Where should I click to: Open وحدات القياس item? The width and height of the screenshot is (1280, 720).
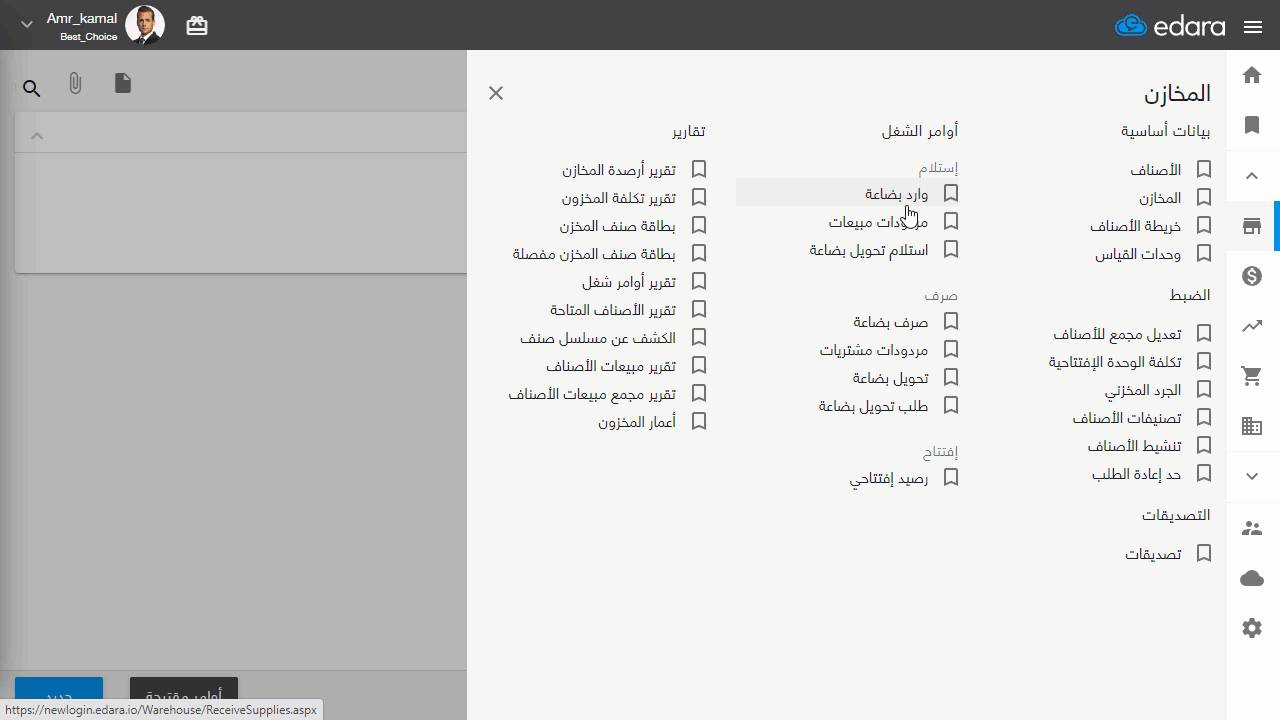1138,255
